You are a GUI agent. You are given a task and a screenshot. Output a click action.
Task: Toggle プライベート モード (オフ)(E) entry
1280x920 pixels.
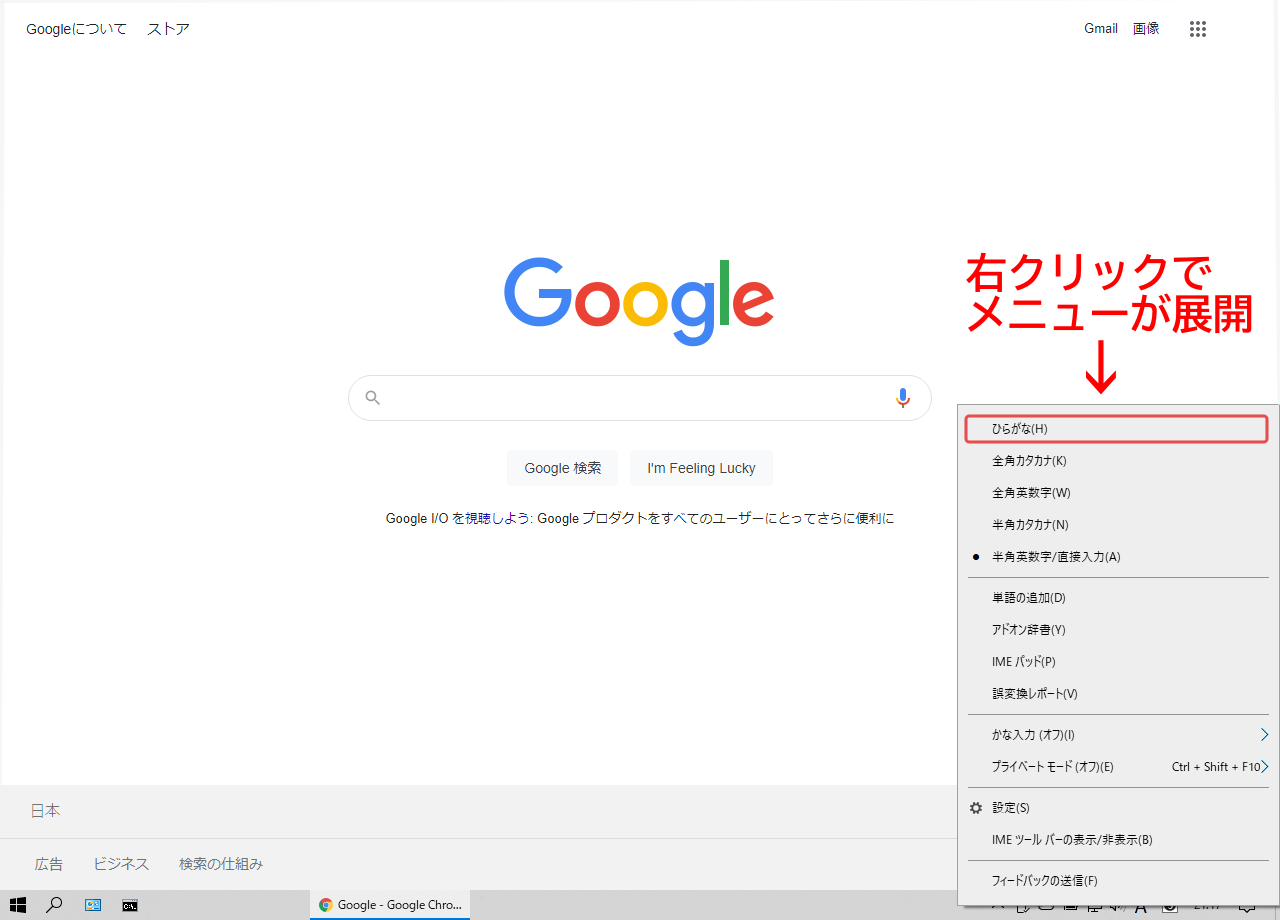click(x=1118, y=767)
